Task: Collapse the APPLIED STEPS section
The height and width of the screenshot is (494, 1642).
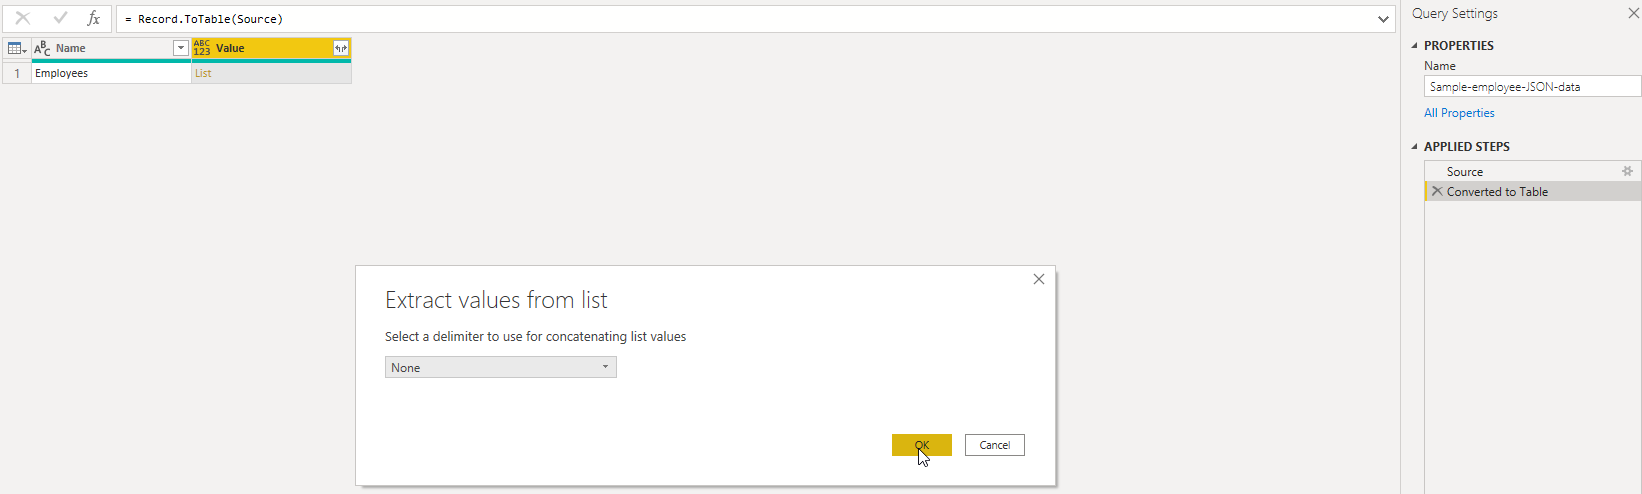Action: (x=1415, y=146)
